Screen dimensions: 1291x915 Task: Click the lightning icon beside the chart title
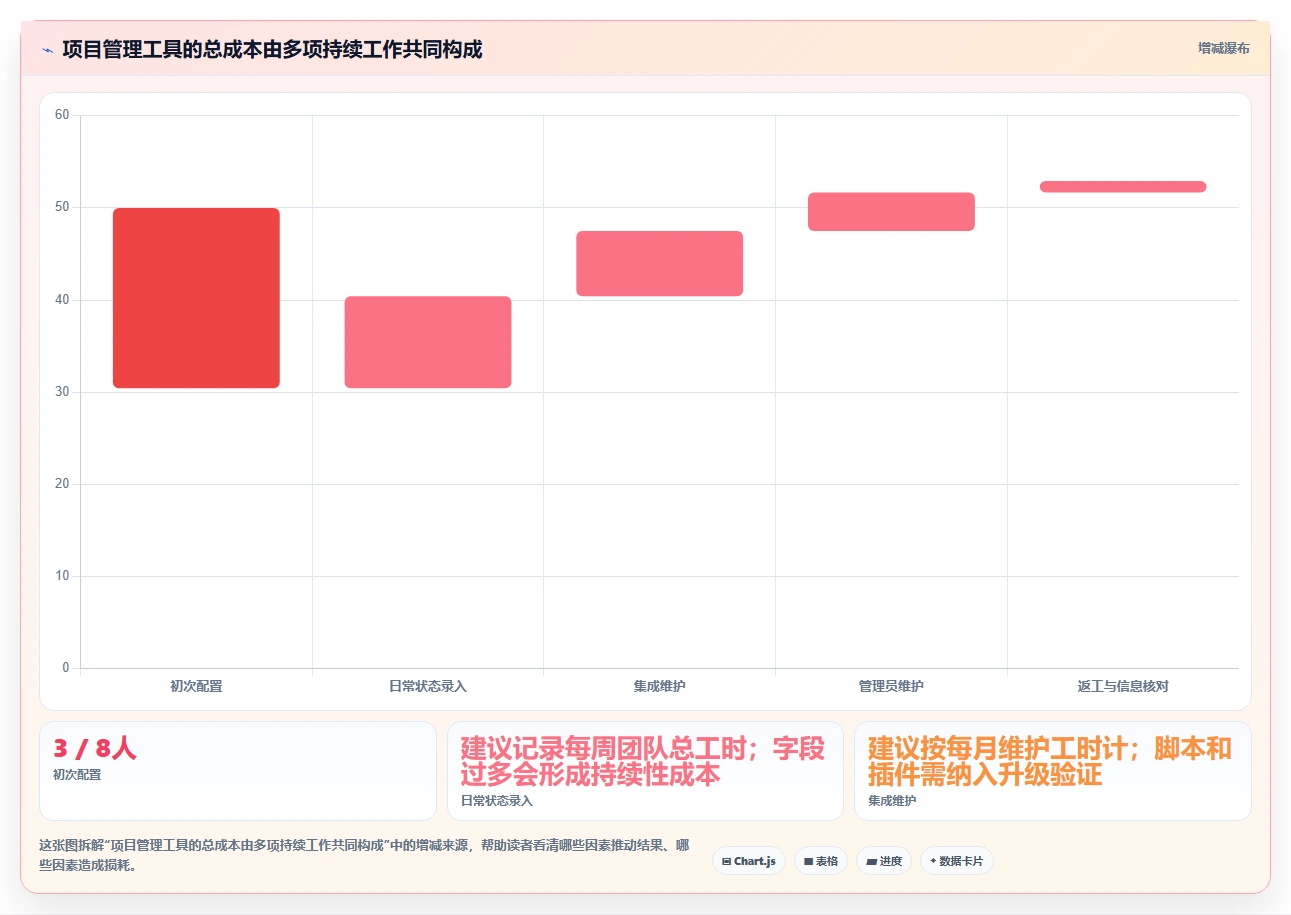(47, 49)
